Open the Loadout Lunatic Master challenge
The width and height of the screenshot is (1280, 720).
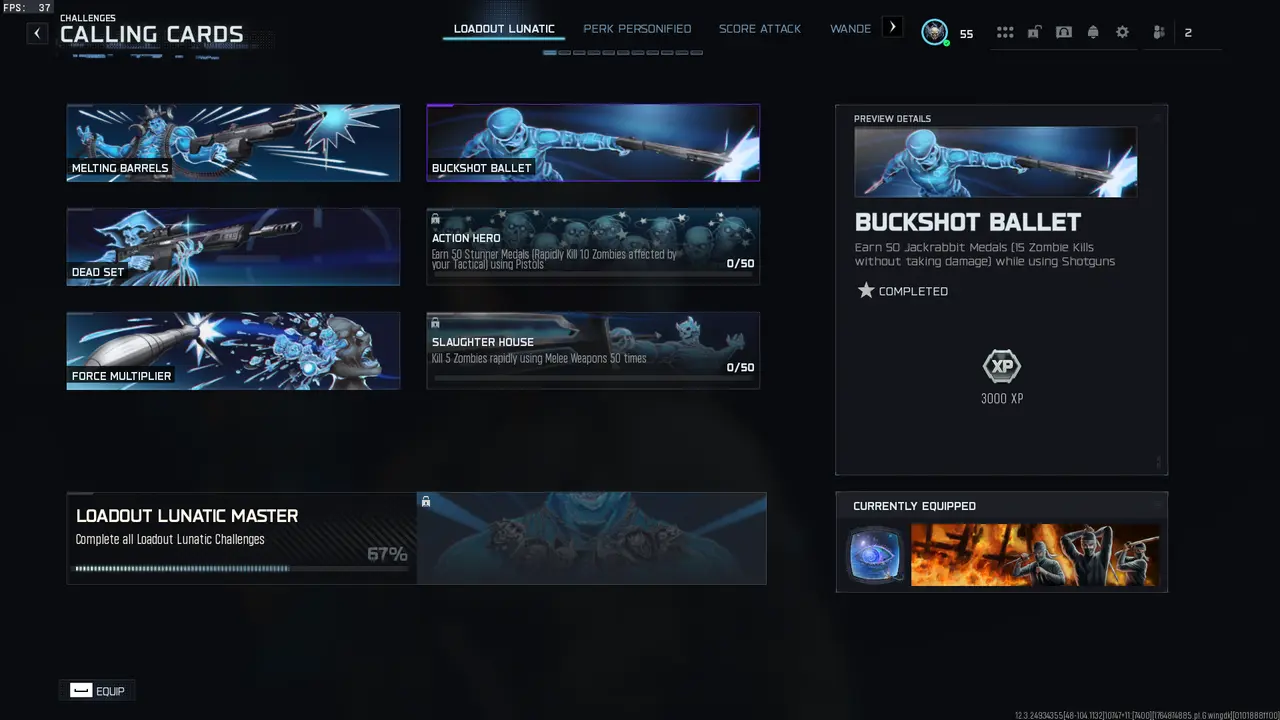[416, 538]
